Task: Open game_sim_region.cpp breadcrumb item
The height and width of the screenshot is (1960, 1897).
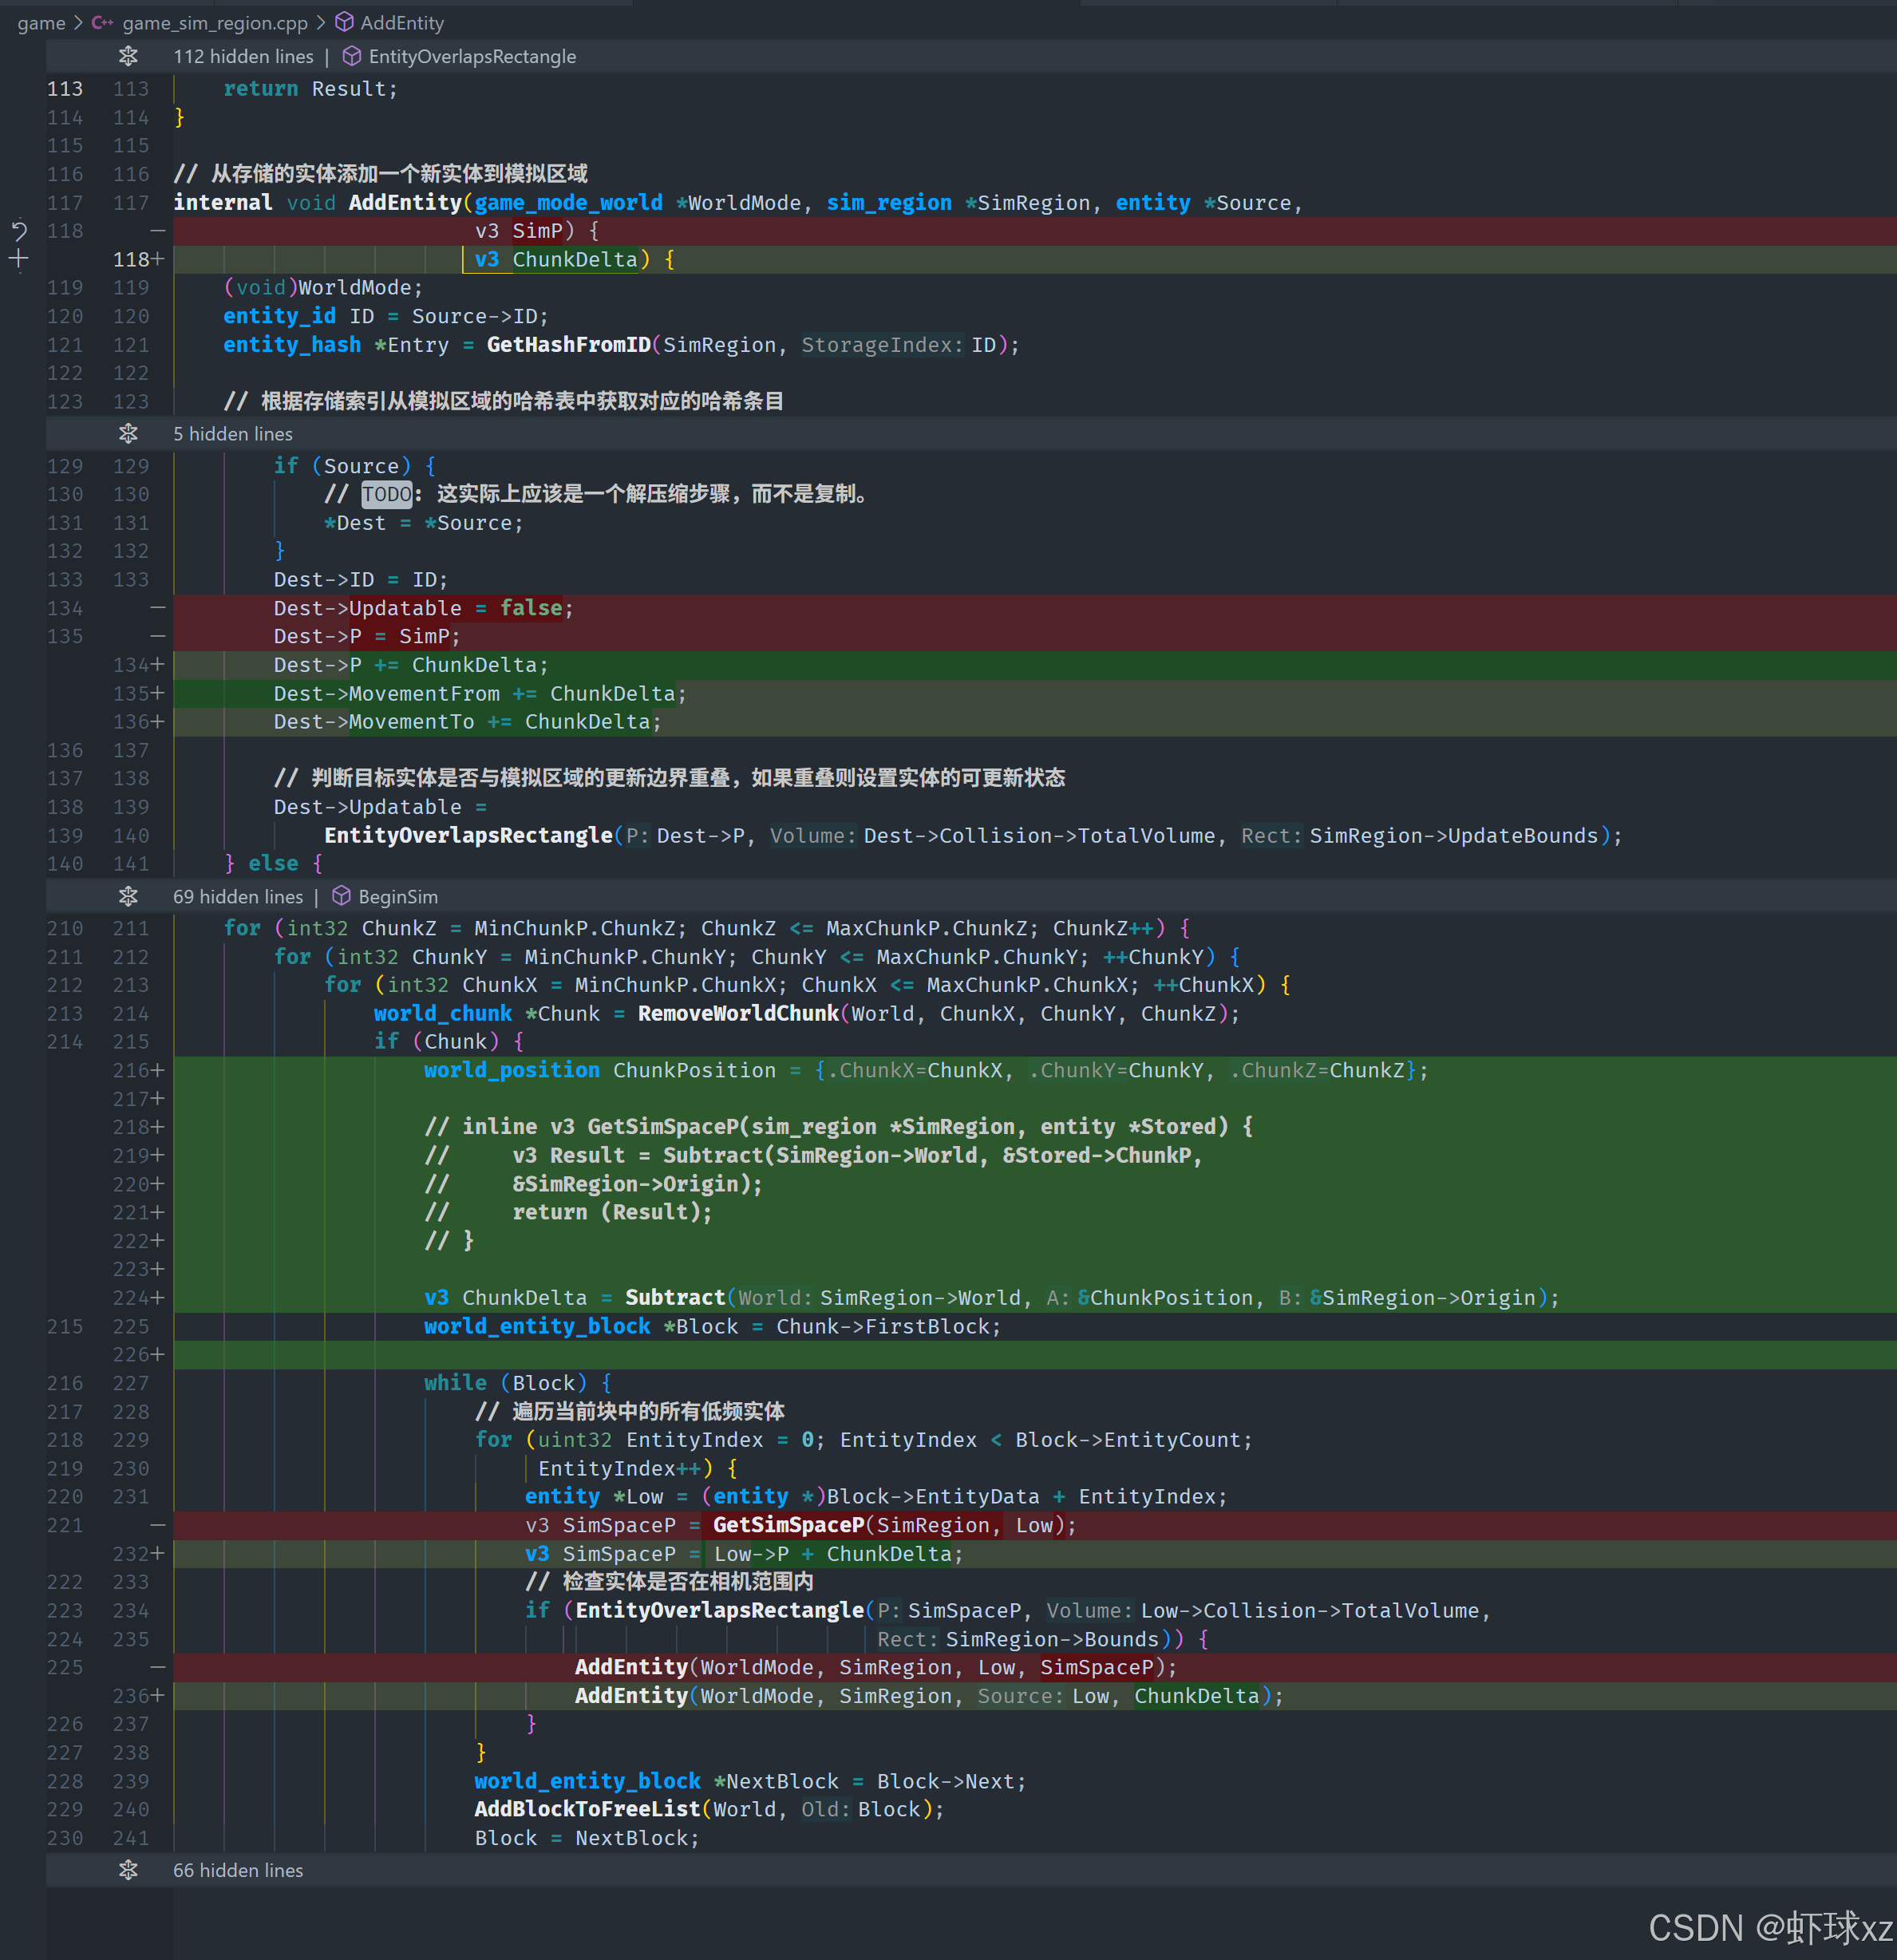Action: pyautogui.click(x=215, y=22)
